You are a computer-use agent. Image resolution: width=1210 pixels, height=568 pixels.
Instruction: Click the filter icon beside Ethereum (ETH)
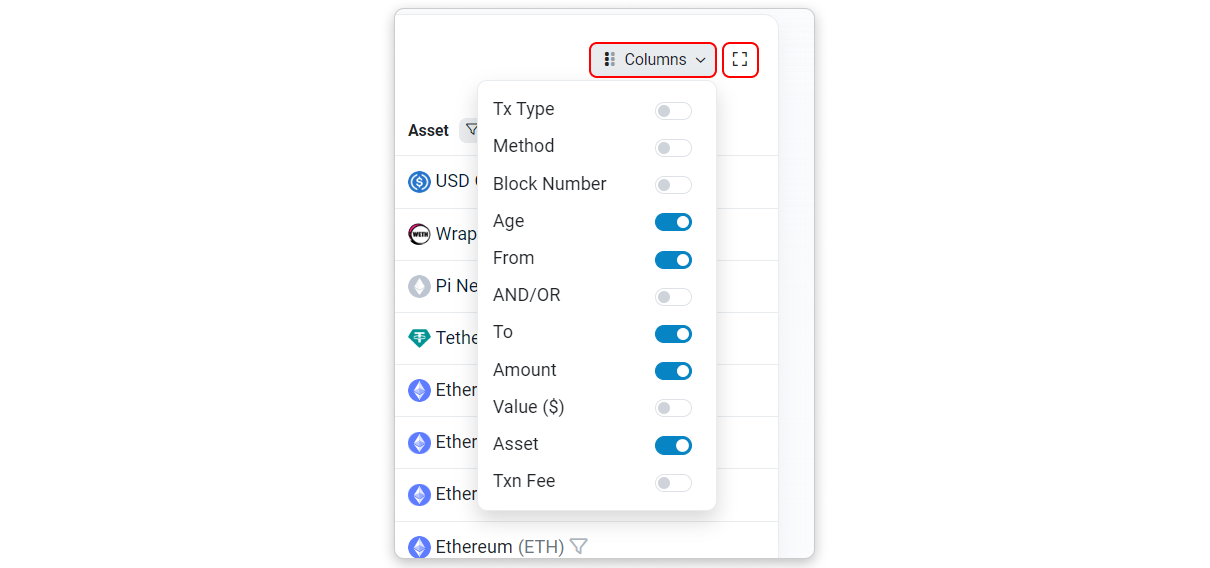578,547
